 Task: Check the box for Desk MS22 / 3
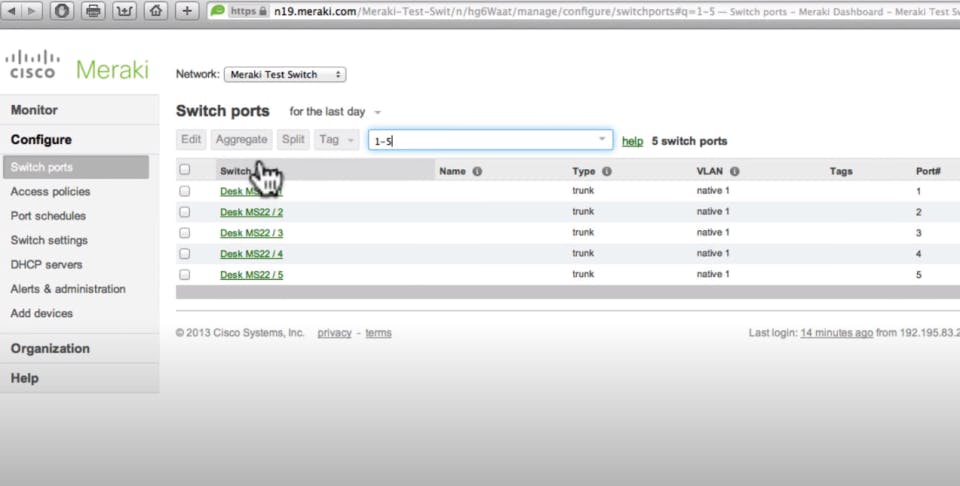(x=185, y=233)
